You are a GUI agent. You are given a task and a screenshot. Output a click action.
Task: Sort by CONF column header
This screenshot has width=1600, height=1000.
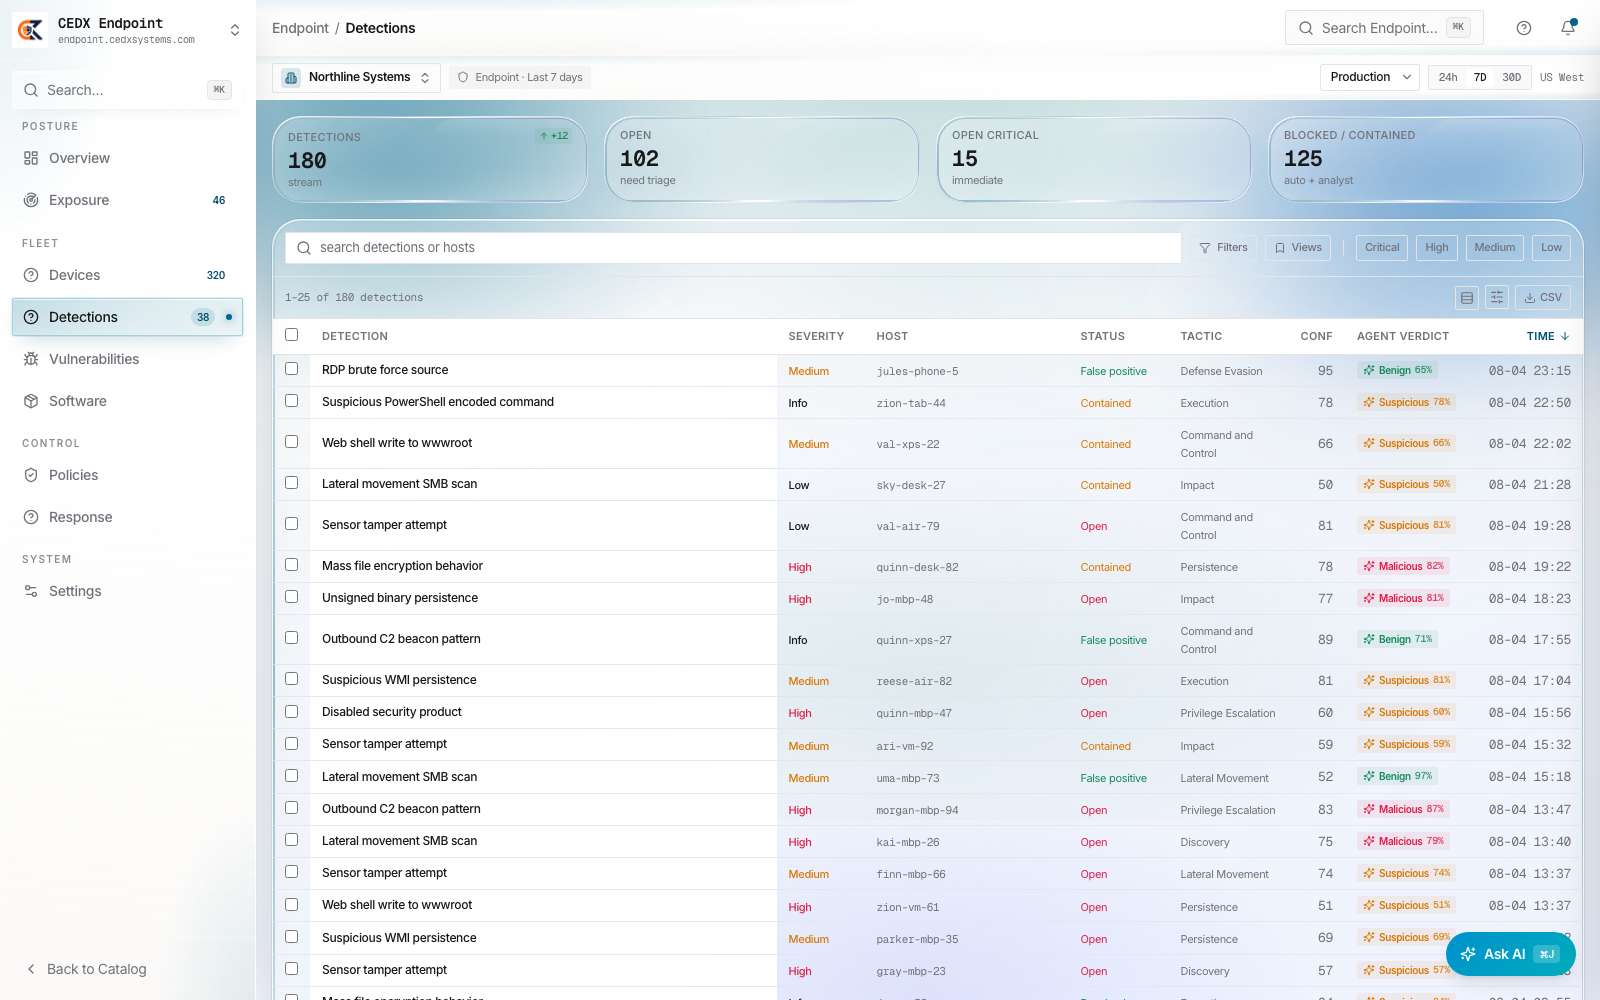click(x=1316, y=337)
